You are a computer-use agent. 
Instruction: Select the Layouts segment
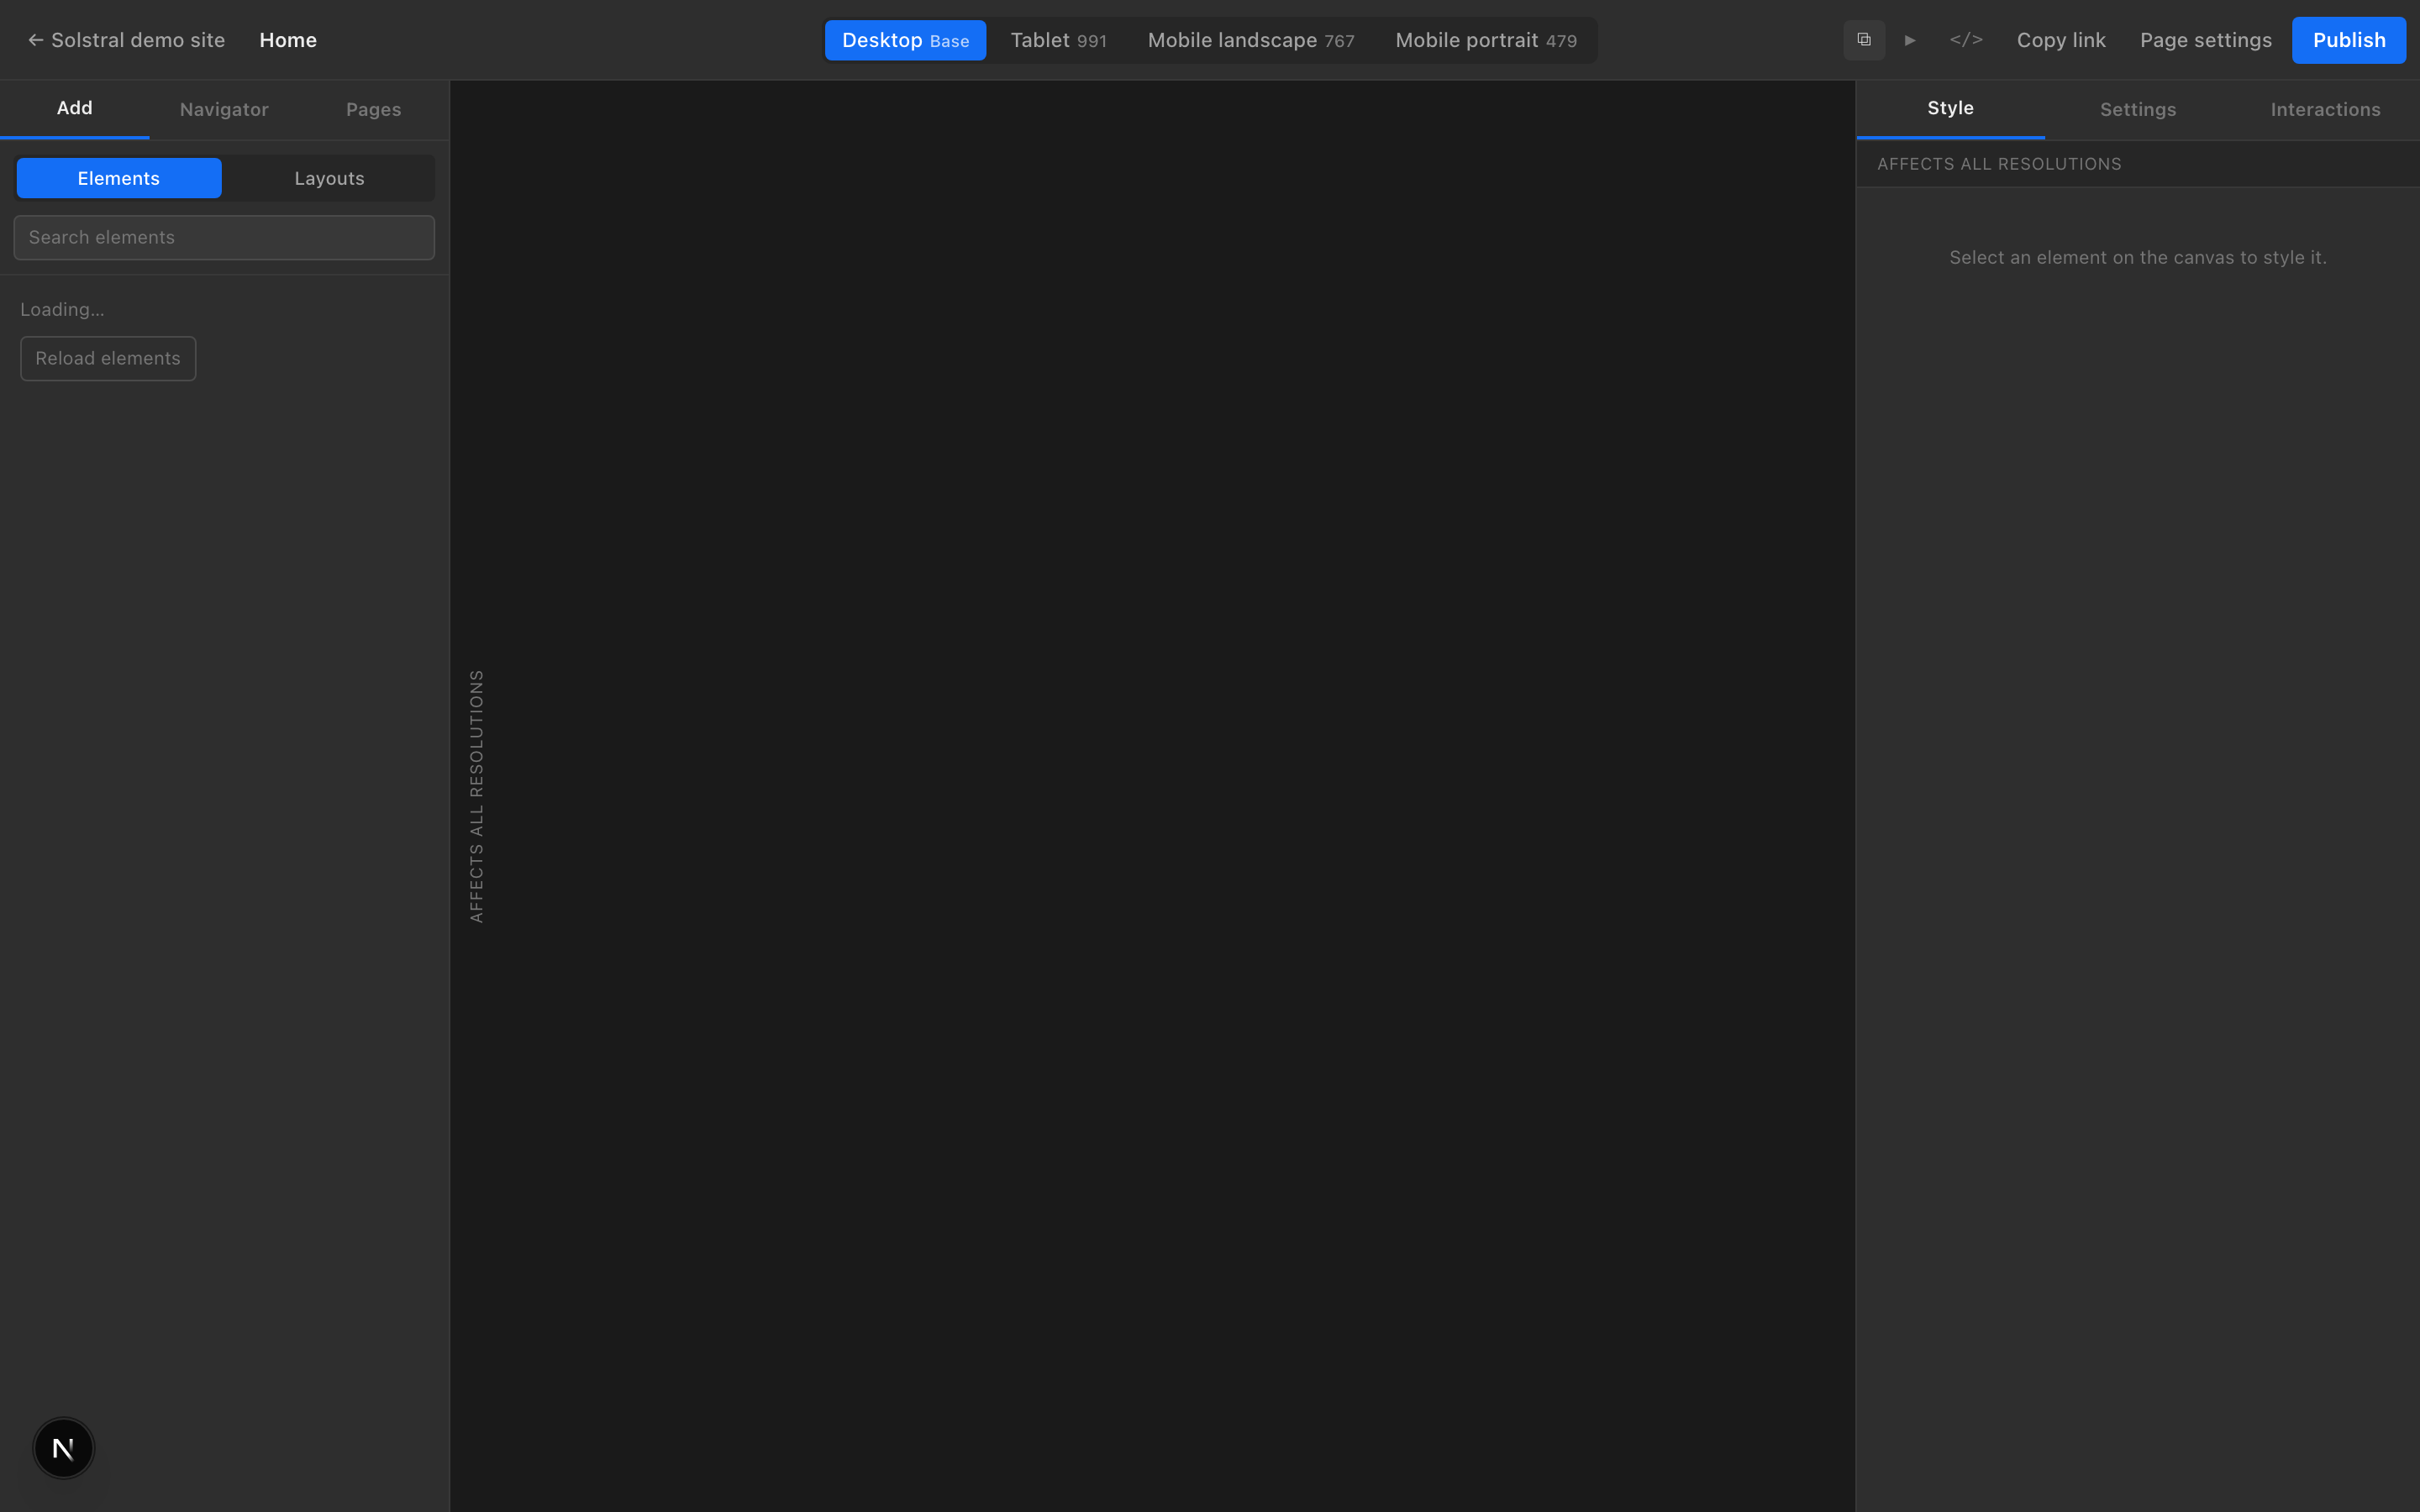(x=329, y=178)
